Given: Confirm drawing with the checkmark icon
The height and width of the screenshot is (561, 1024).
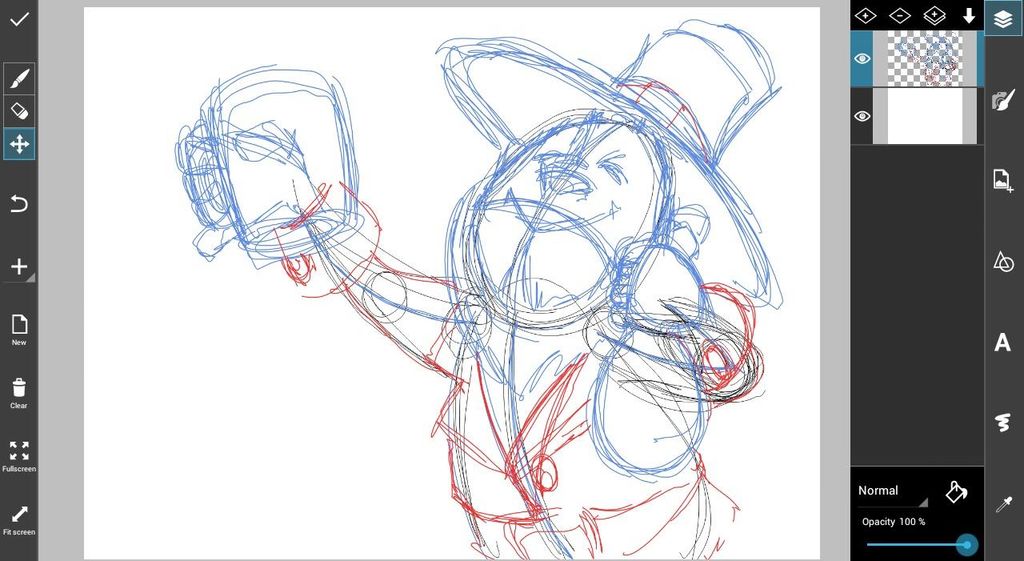Looking at the screenshot, I should click(19, 19).
